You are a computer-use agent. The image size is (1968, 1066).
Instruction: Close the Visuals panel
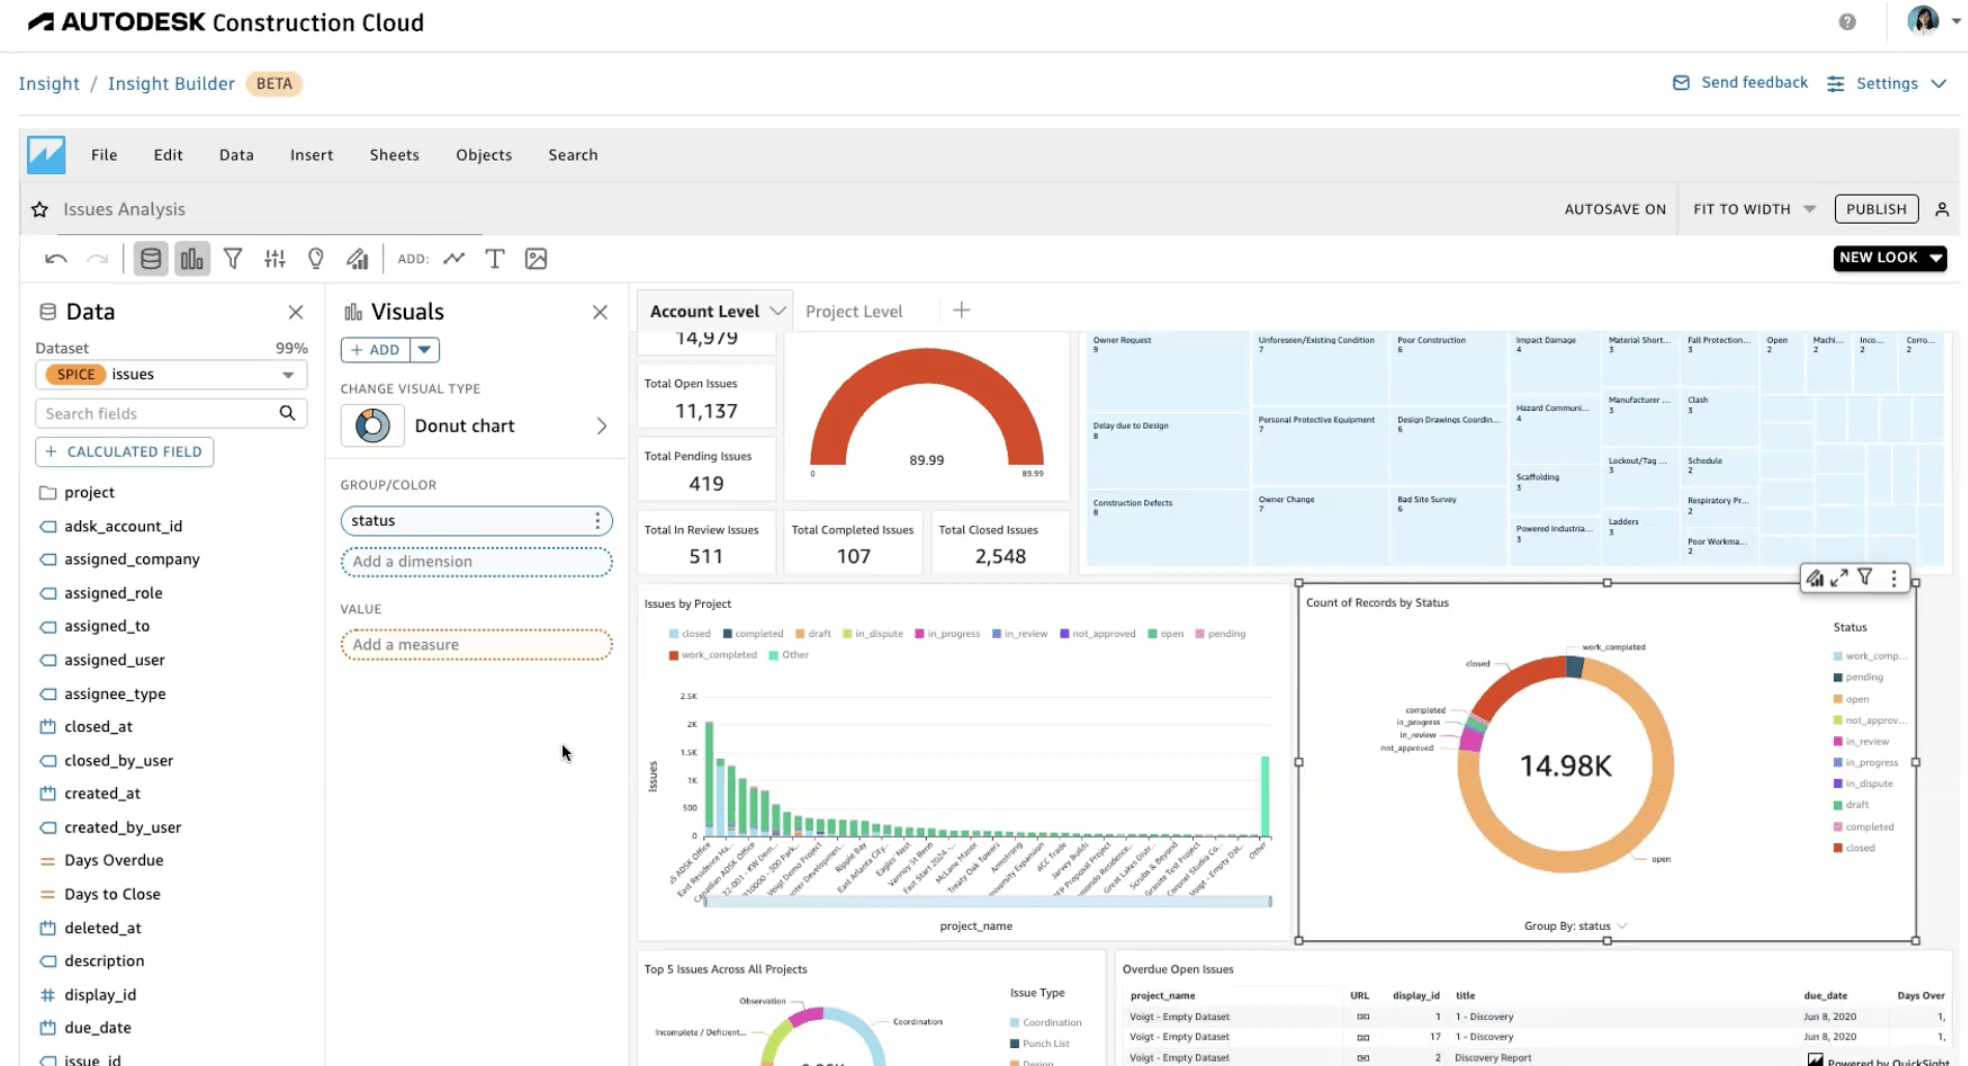tap(600, 312)
